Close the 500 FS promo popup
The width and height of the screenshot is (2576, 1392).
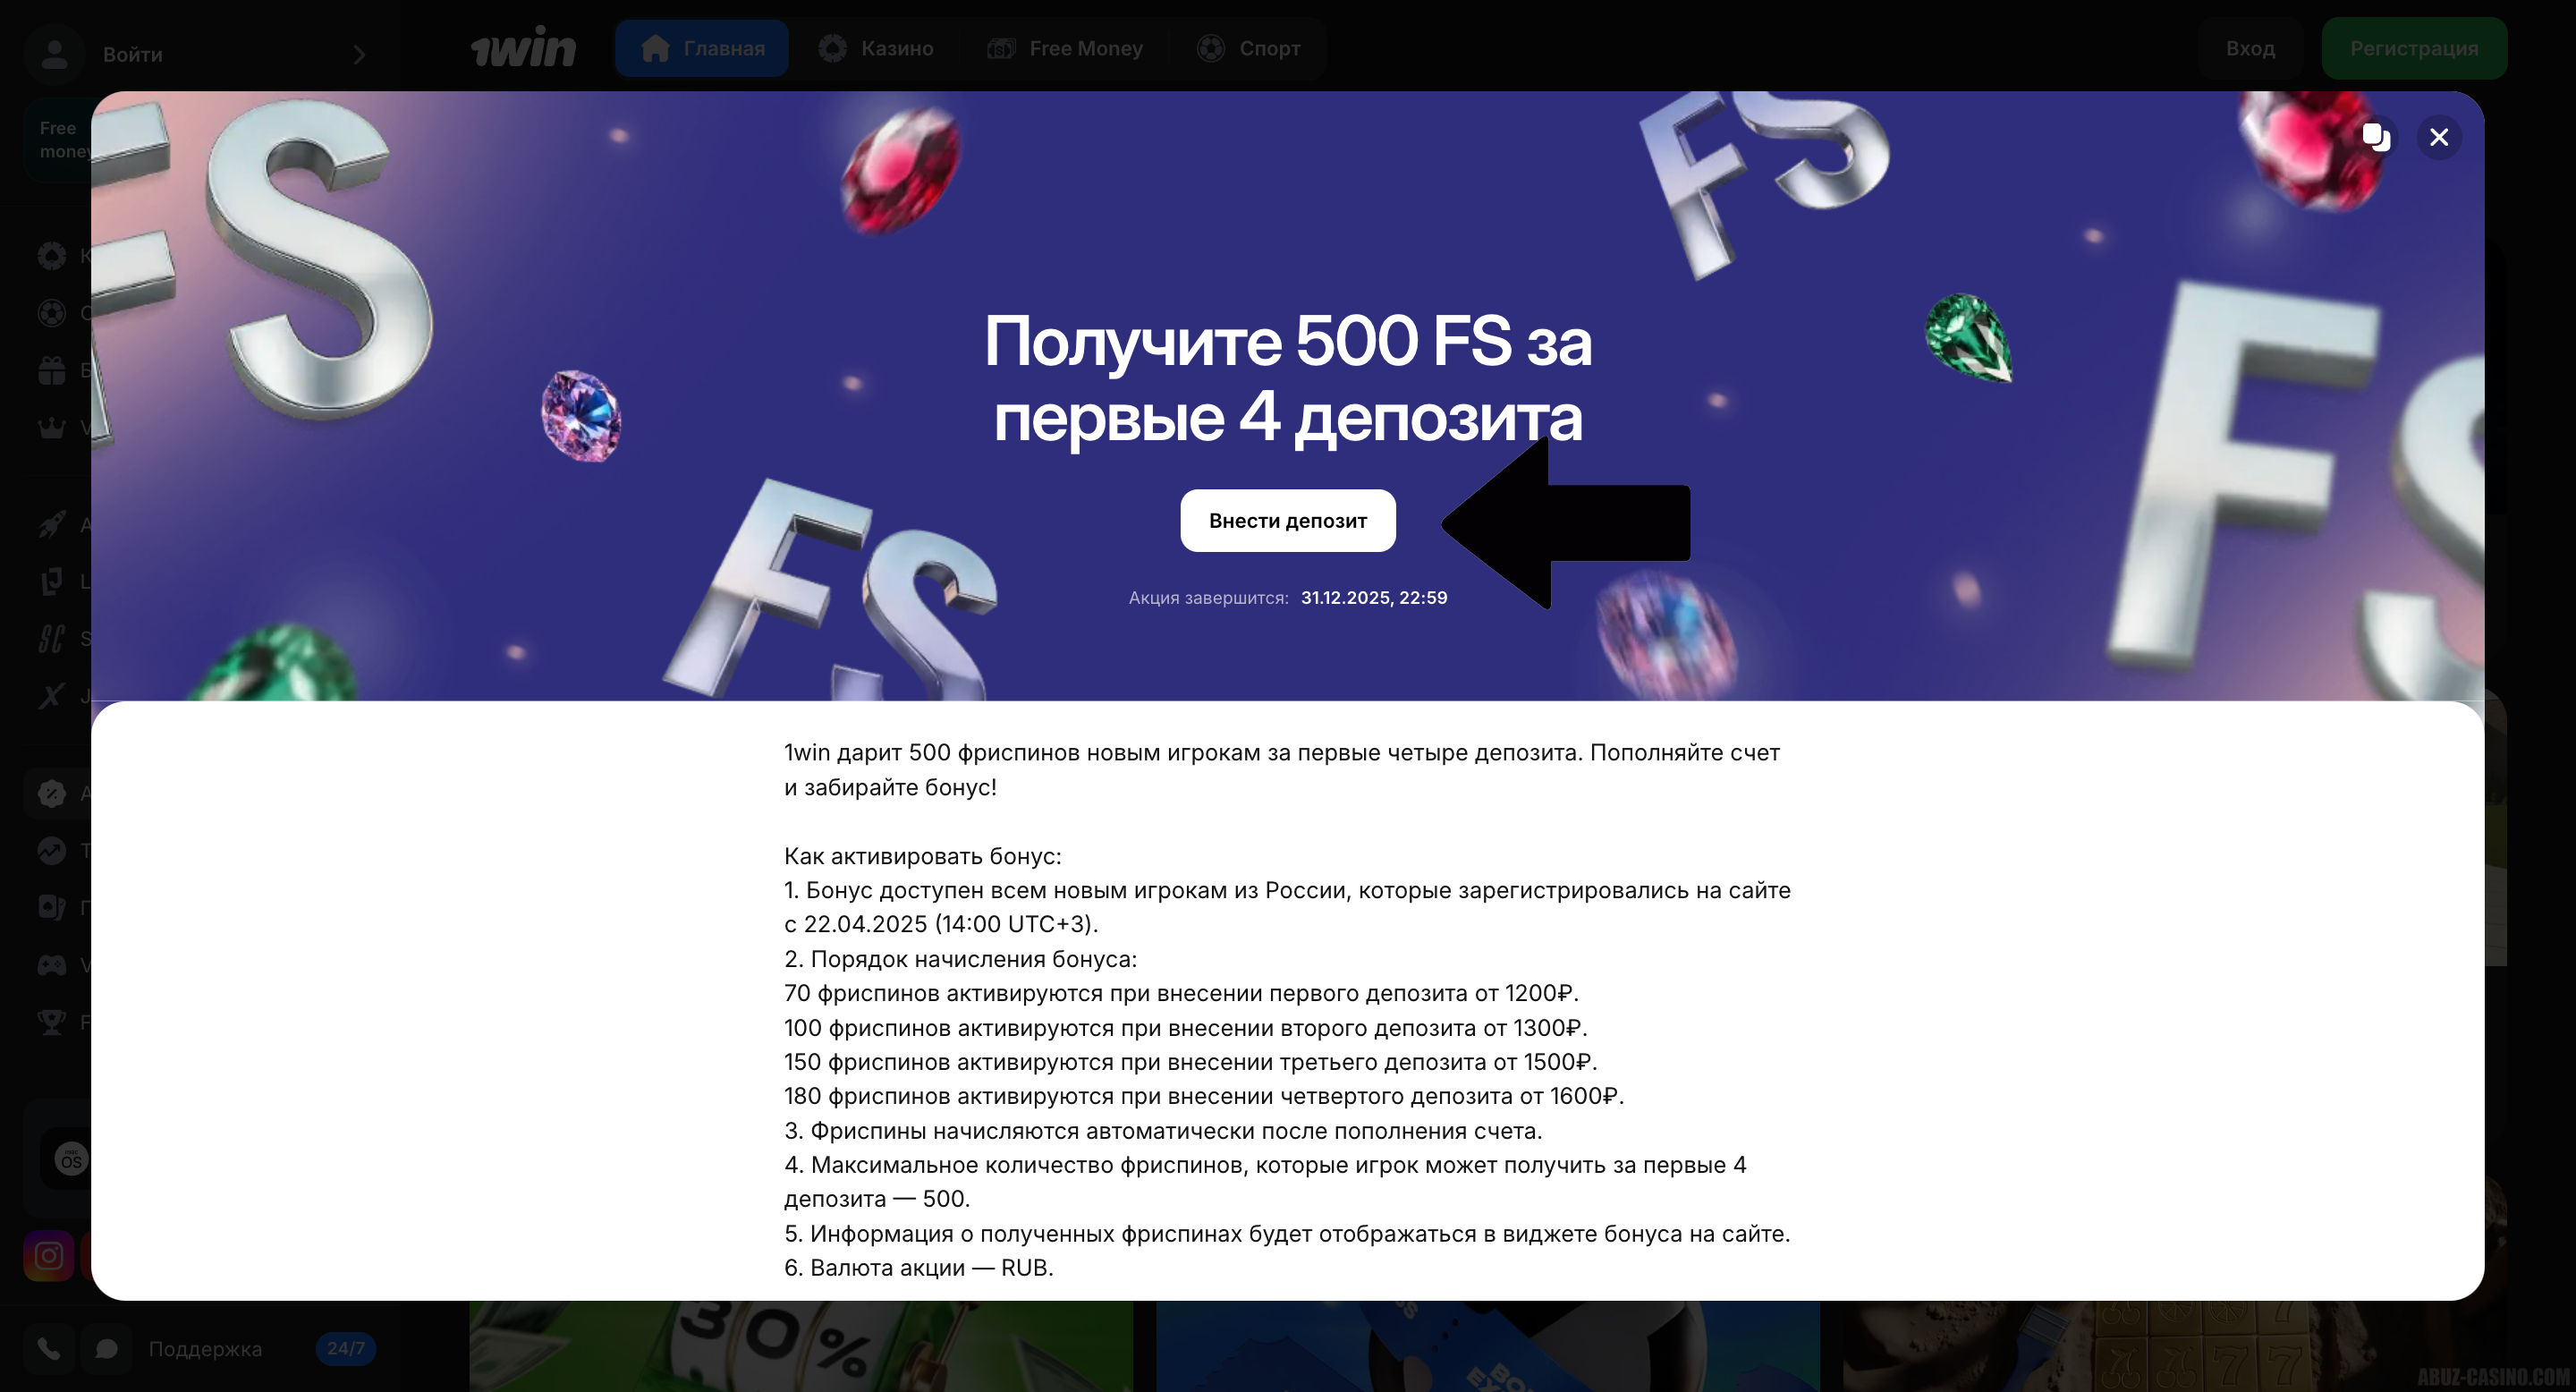click(2438, 137)
